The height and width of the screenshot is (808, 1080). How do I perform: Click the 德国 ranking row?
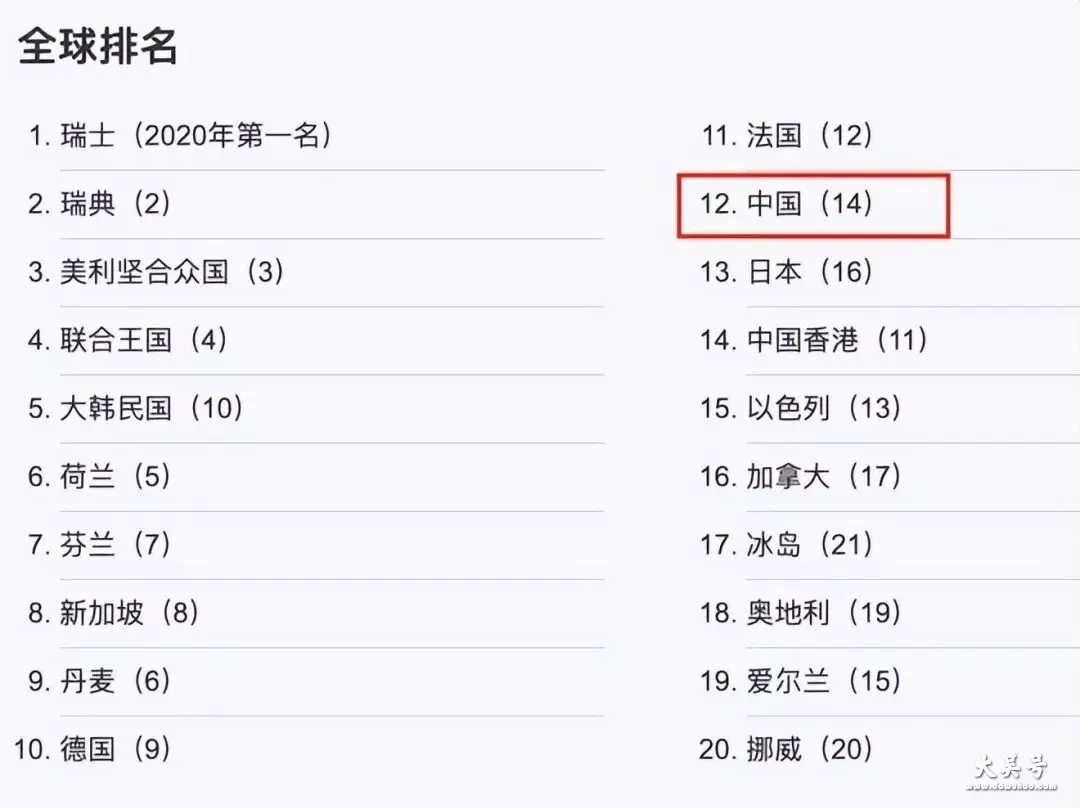[x=92, y=749]
